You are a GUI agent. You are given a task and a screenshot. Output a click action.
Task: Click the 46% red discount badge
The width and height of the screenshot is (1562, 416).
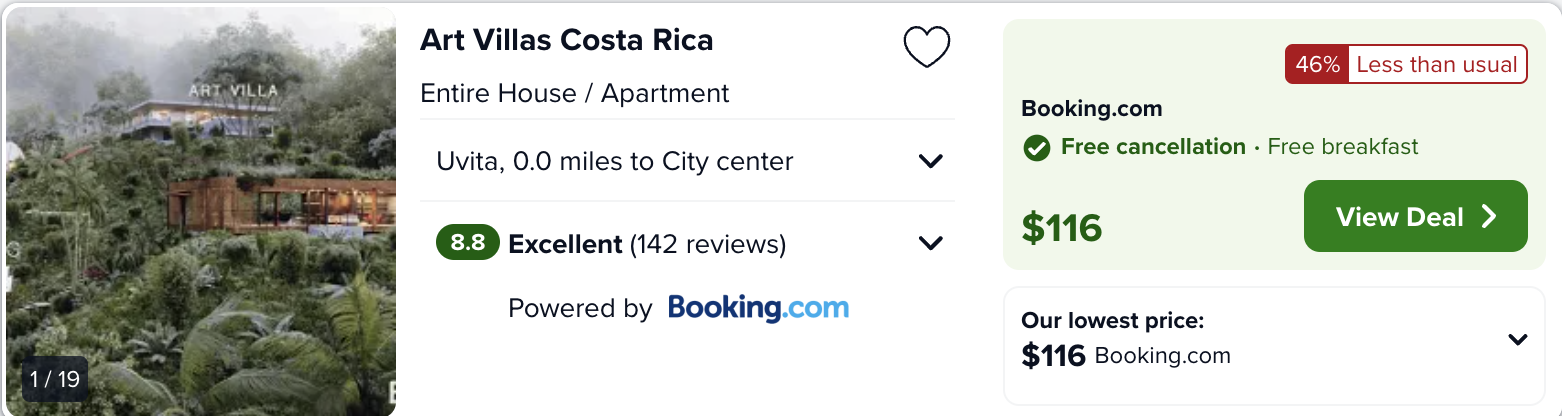tap(1317, 65)
